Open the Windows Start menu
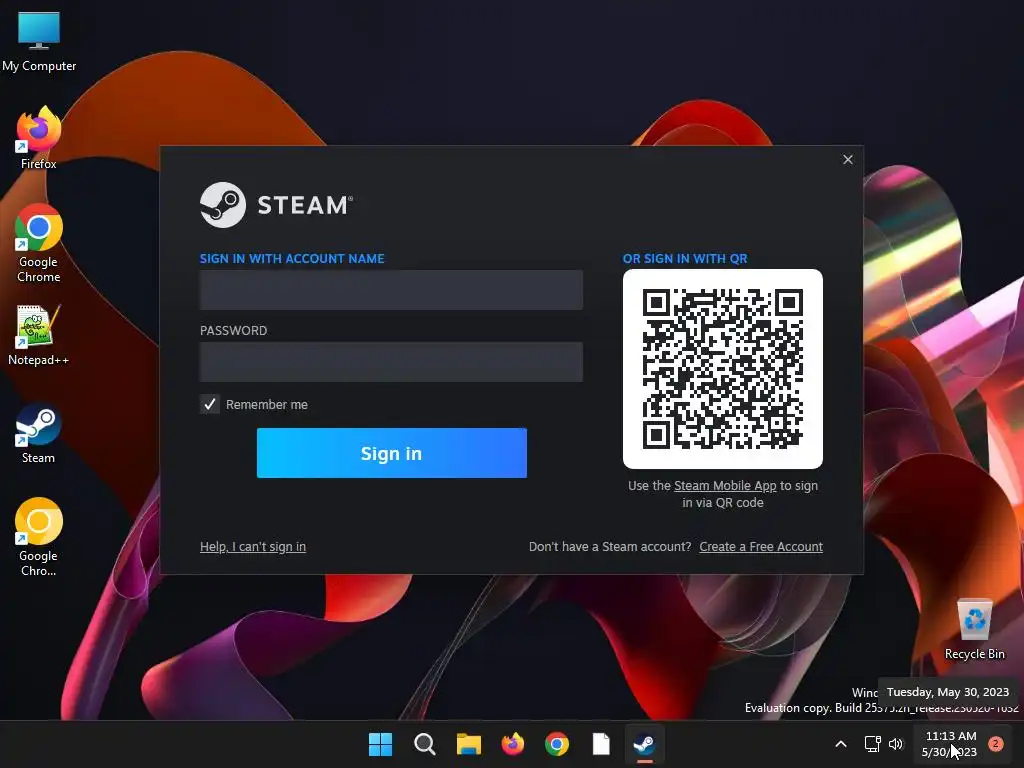This screenshot has height=768, width=1024. click(380, 744)
